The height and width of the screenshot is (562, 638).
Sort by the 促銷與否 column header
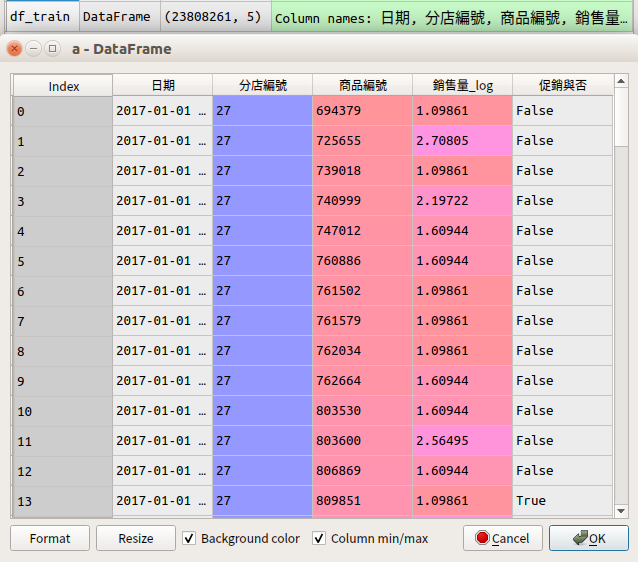pyautogui.click(x=563, y=85)
